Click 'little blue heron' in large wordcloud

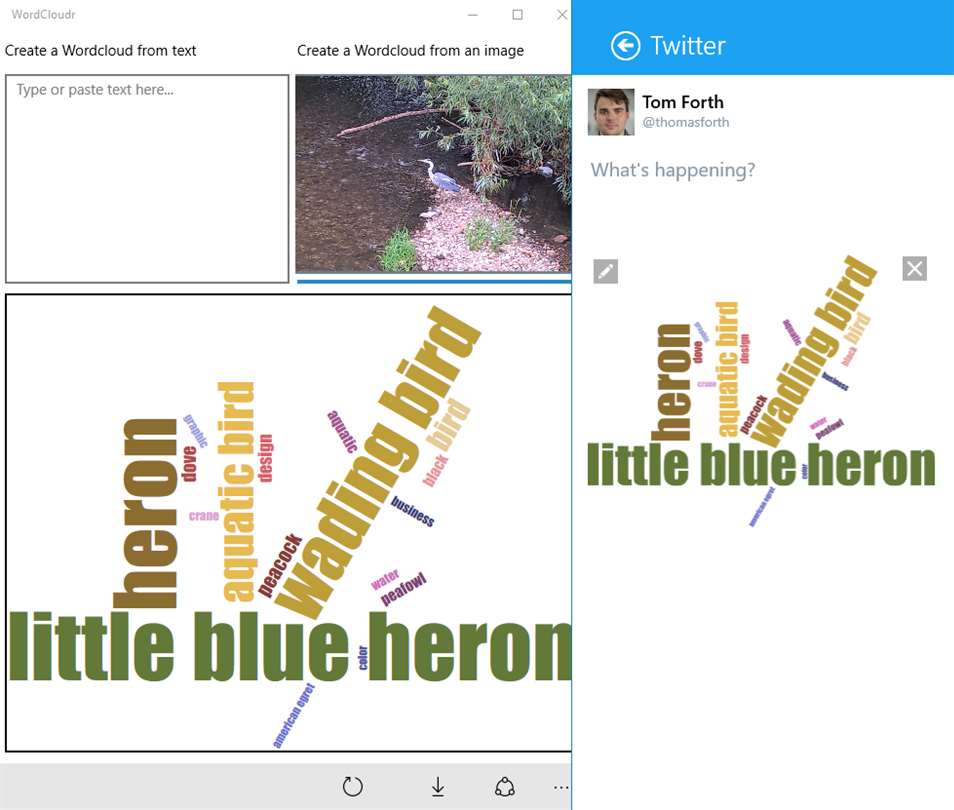point(291,646)
